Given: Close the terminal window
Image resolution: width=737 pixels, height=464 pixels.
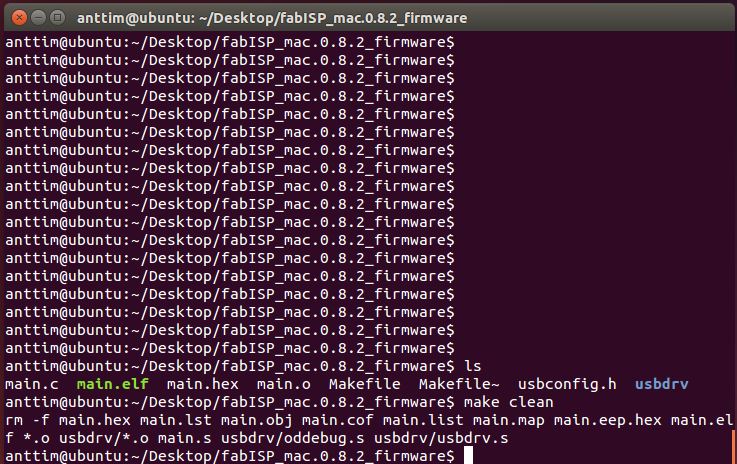Looking at the screenshot, I should [19, 18].
